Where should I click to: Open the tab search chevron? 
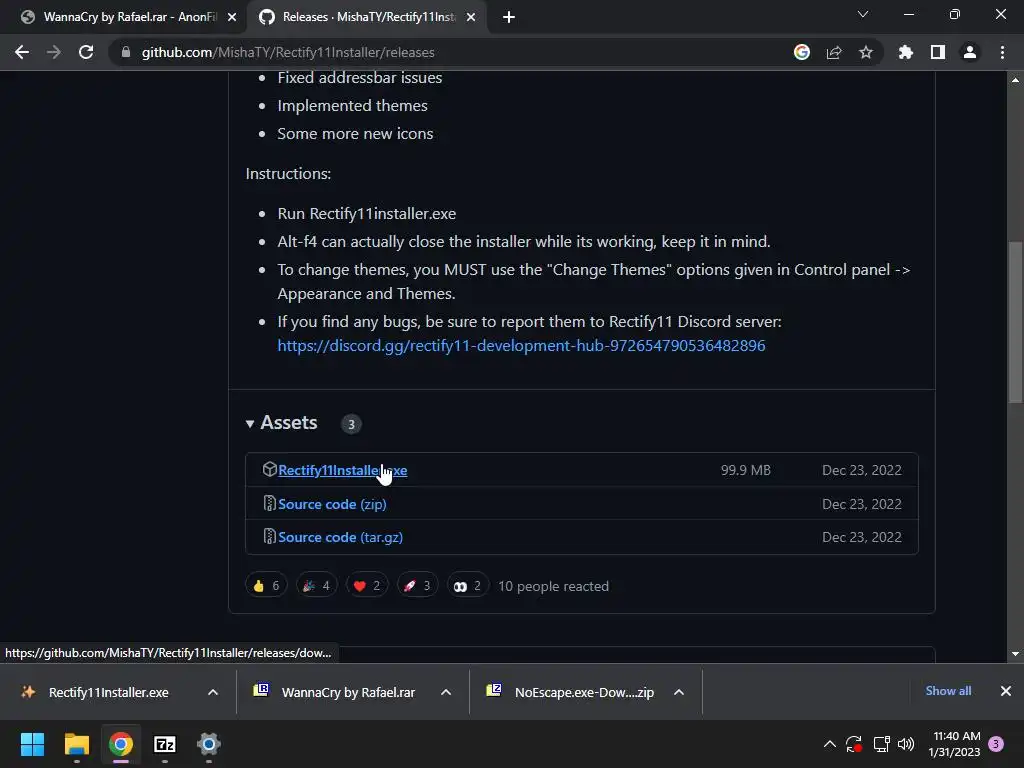tap(863, 14)
